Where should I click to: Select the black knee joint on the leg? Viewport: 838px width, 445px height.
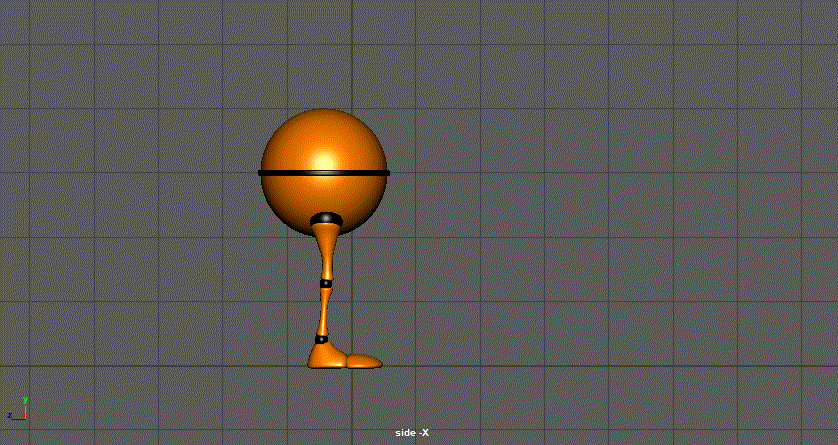(326, 283)
